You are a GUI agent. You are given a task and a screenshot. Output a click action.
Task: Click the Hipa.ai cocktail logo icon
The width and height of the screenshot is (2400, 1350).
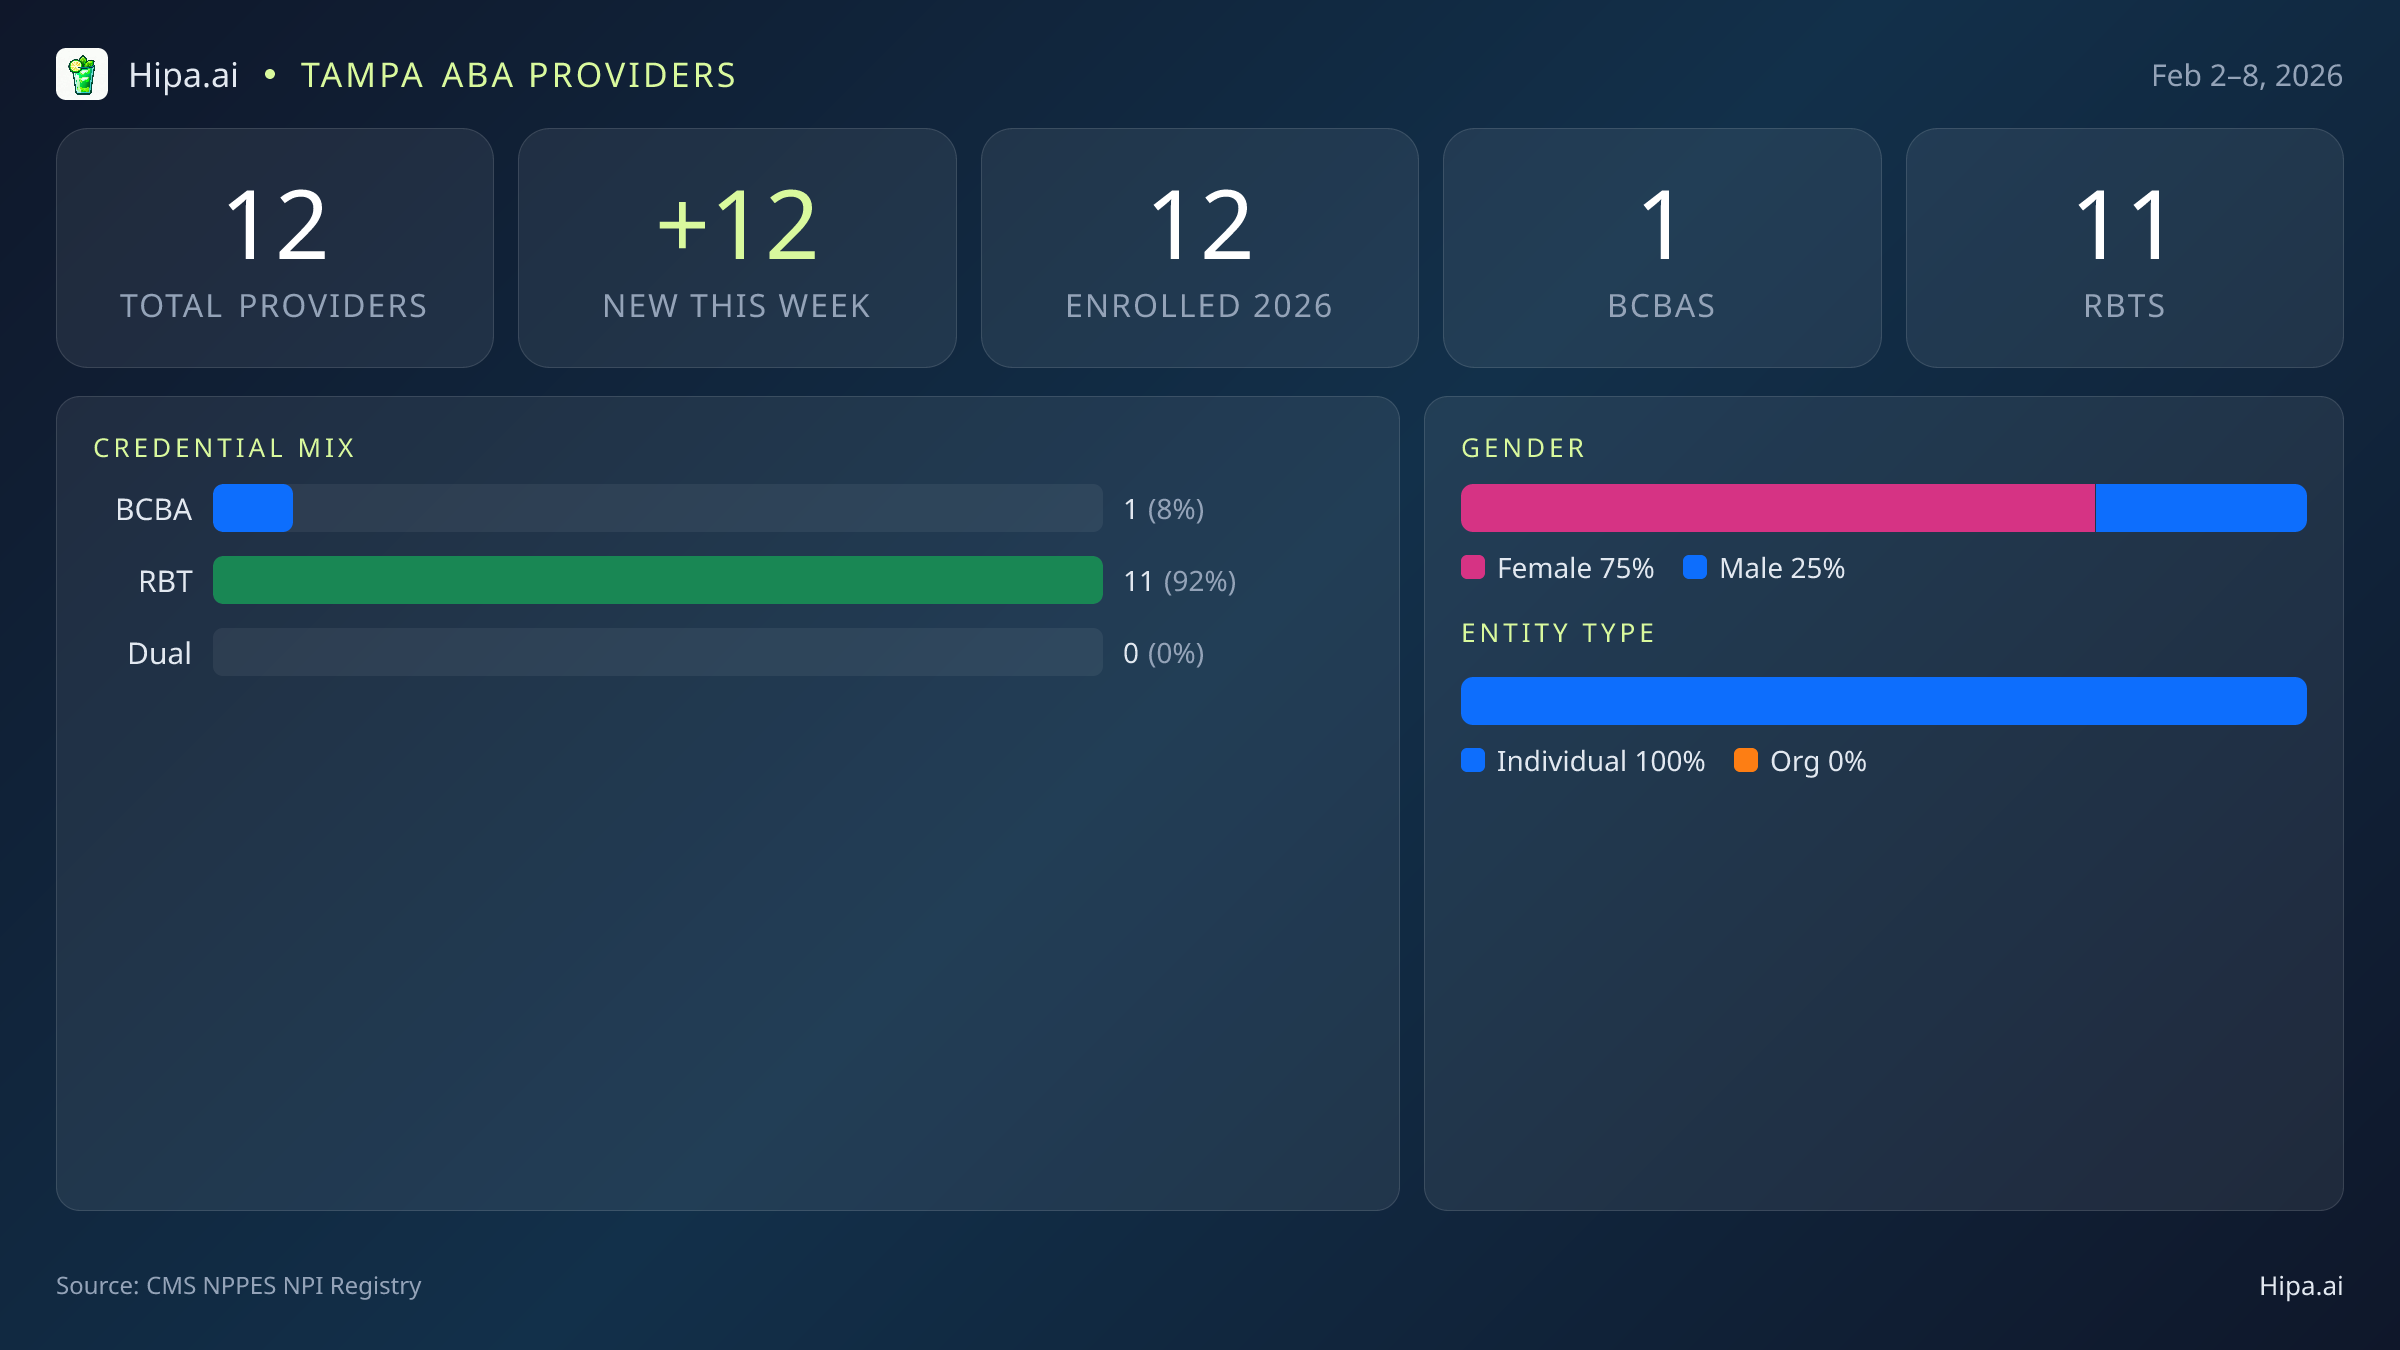(x=82, y=75)
